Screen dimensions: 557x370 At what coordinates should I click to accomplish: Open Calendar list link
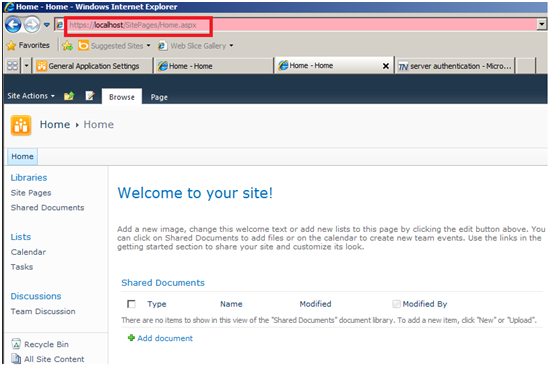click(28, 252)
